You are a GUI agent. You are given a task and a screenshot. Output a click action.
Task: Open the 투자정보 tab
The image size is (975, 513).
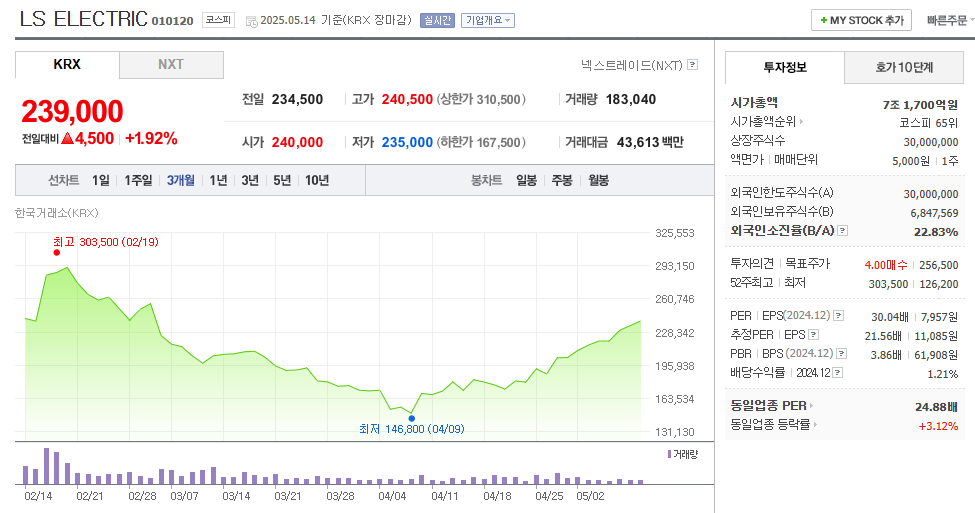(785, 67)
